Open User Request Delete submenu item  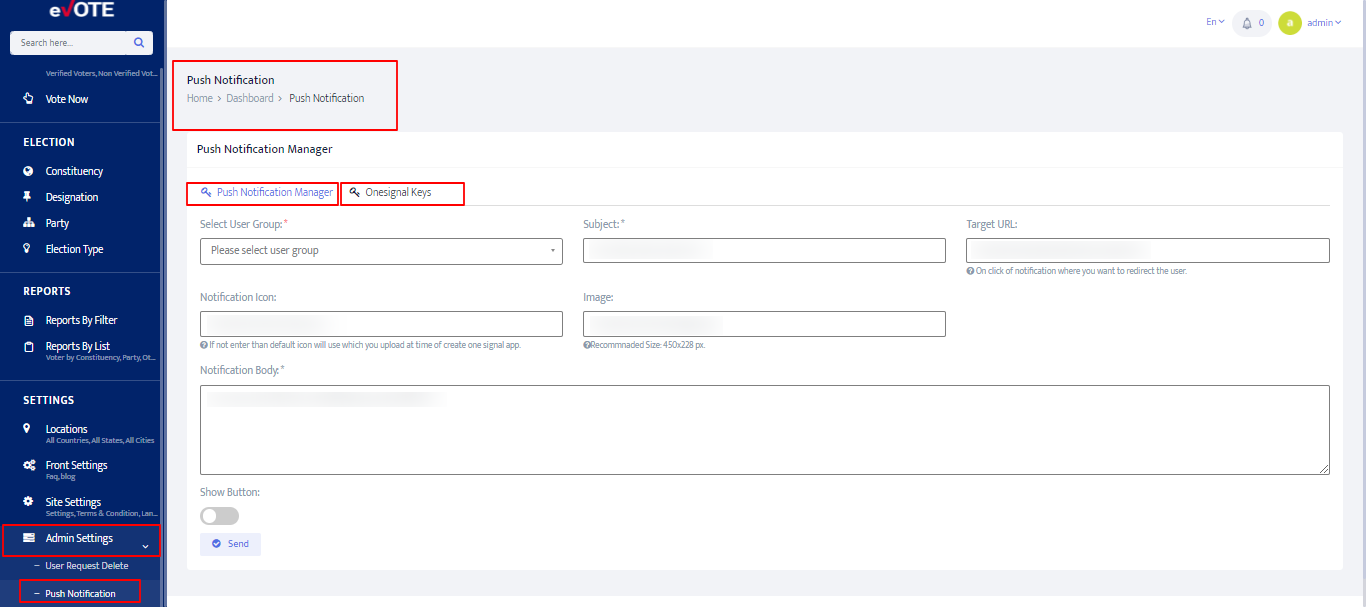tap(86, 566)
